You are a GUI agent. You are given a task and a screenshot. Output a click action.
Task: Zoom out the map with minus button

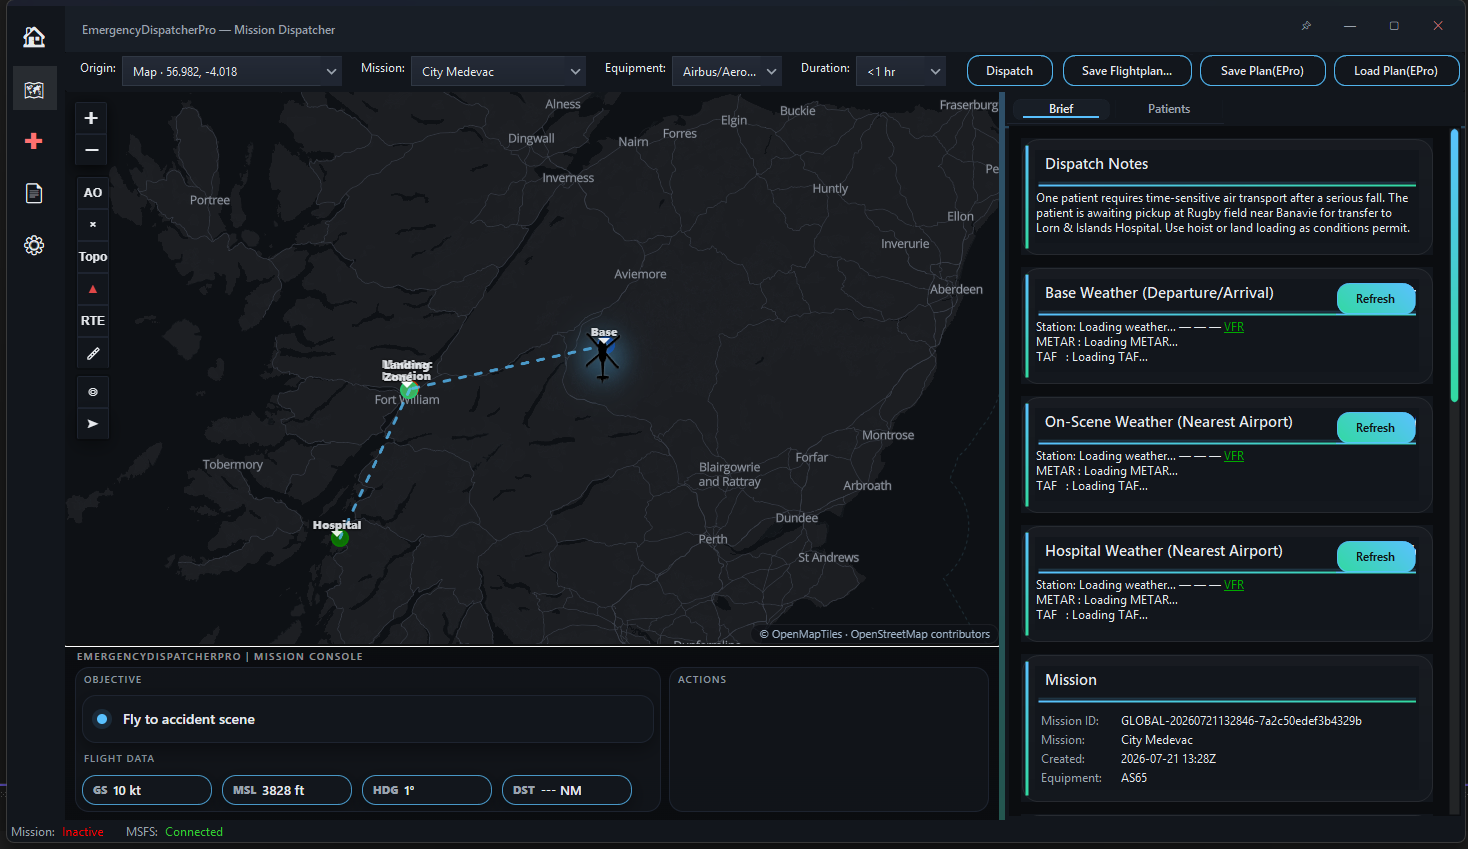(x=91, y=150)
